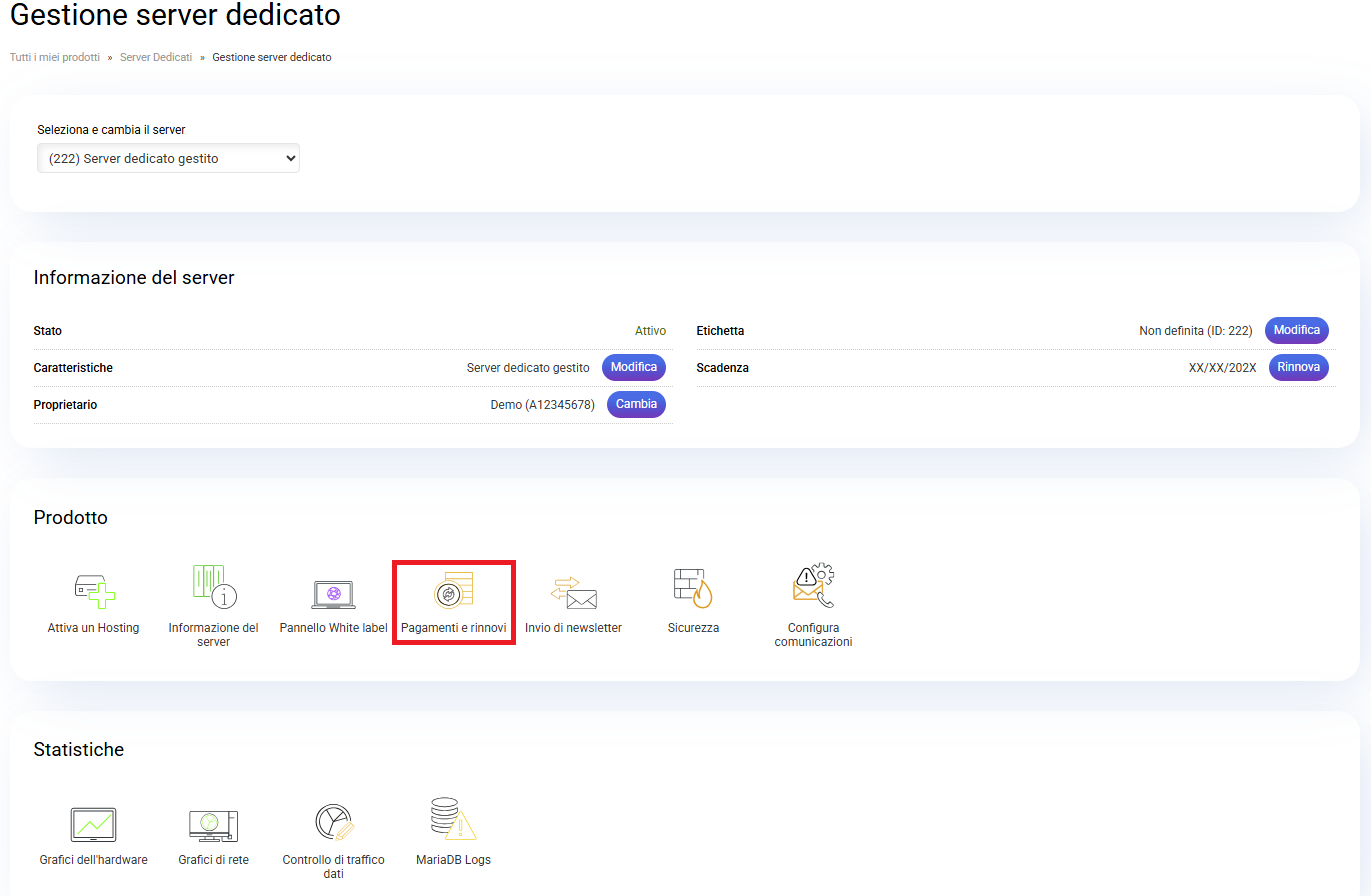Click the Sicurezza firewall icon
The height and width of the screenshot is (896, 1371).
(693, 589)
